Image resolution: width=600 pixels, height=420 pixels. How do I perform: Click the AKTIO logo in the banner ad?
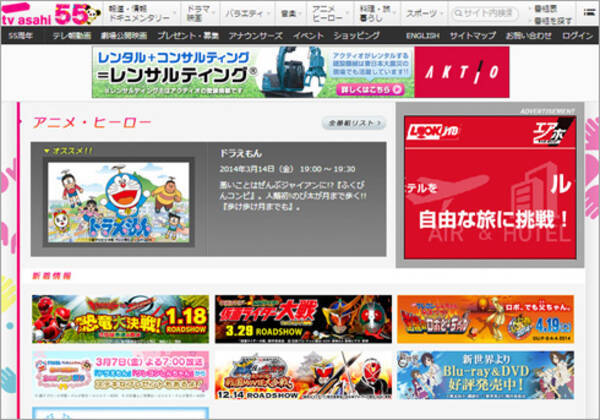461,72
